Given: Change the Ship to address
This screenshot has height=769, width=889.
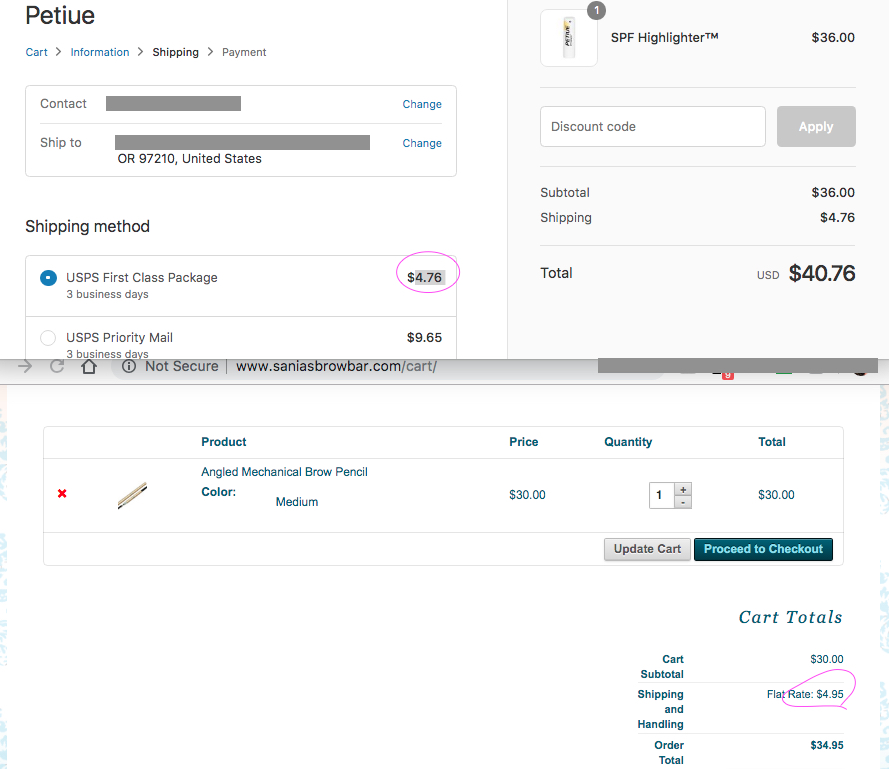Looking at the screenshot, I should (421, 143).
